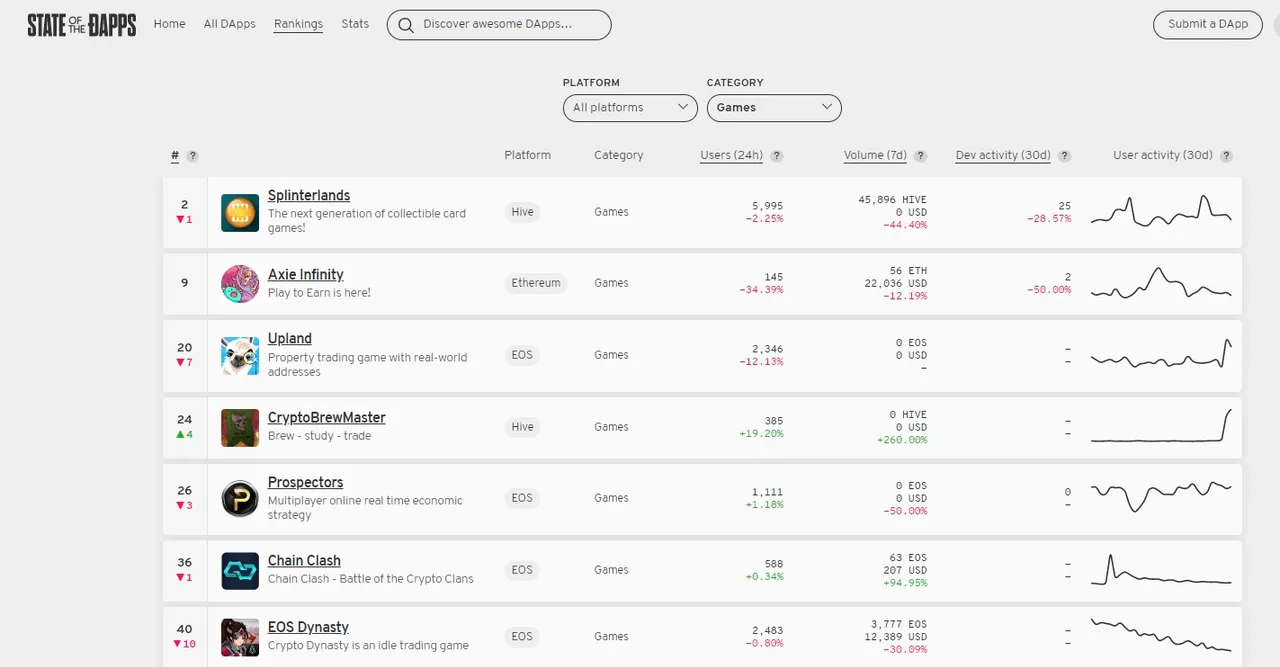This screenshot has width=1280, height=667.
Task: Click the CATEGORY filter label
Action: tap(735, 83)
